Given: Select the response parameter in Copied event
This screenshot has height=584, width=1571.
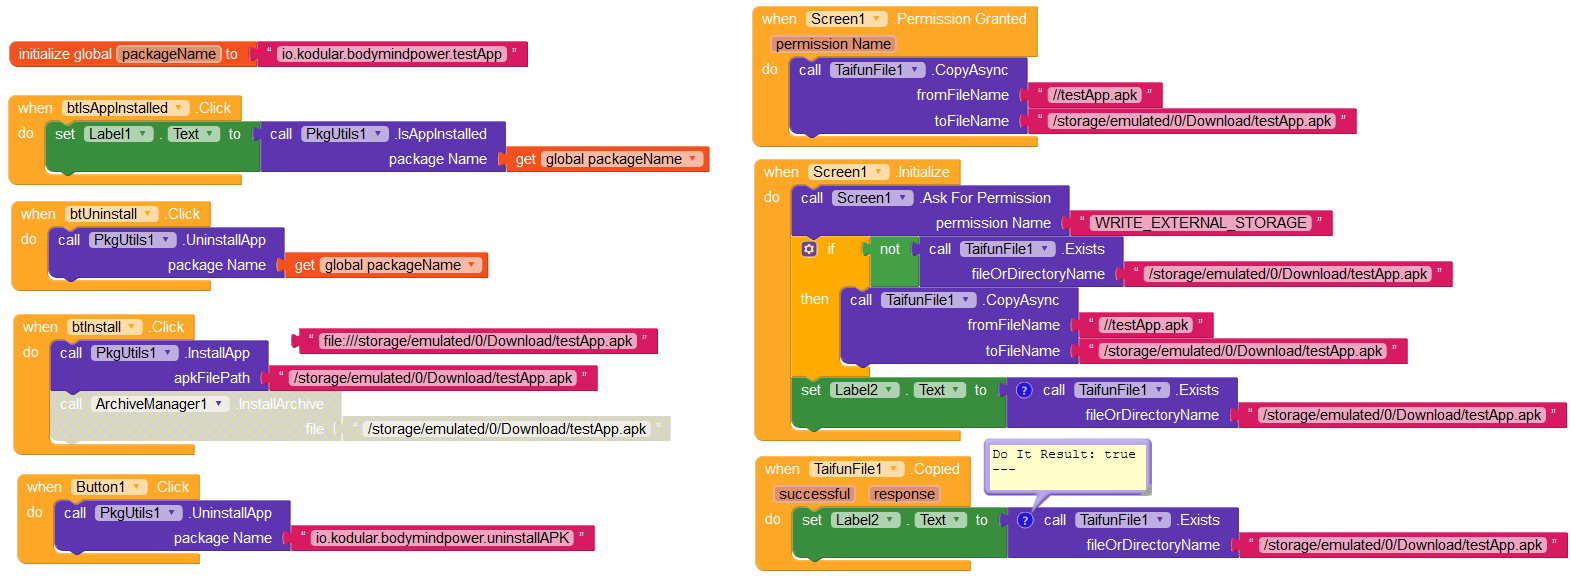Looking at the screenshot, I should (903, 494).
